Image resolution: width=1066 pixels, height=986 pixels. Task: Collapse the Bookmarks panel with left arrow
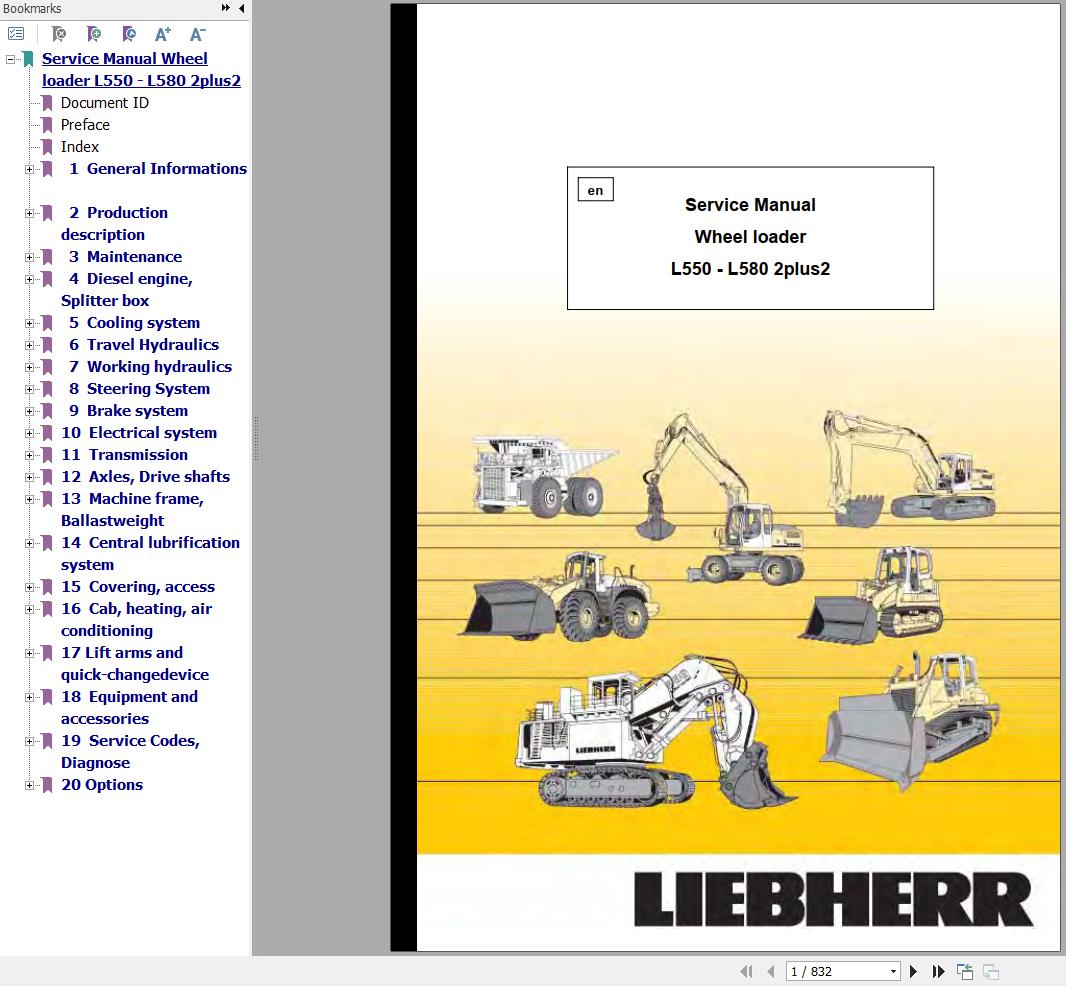(241, 8)
